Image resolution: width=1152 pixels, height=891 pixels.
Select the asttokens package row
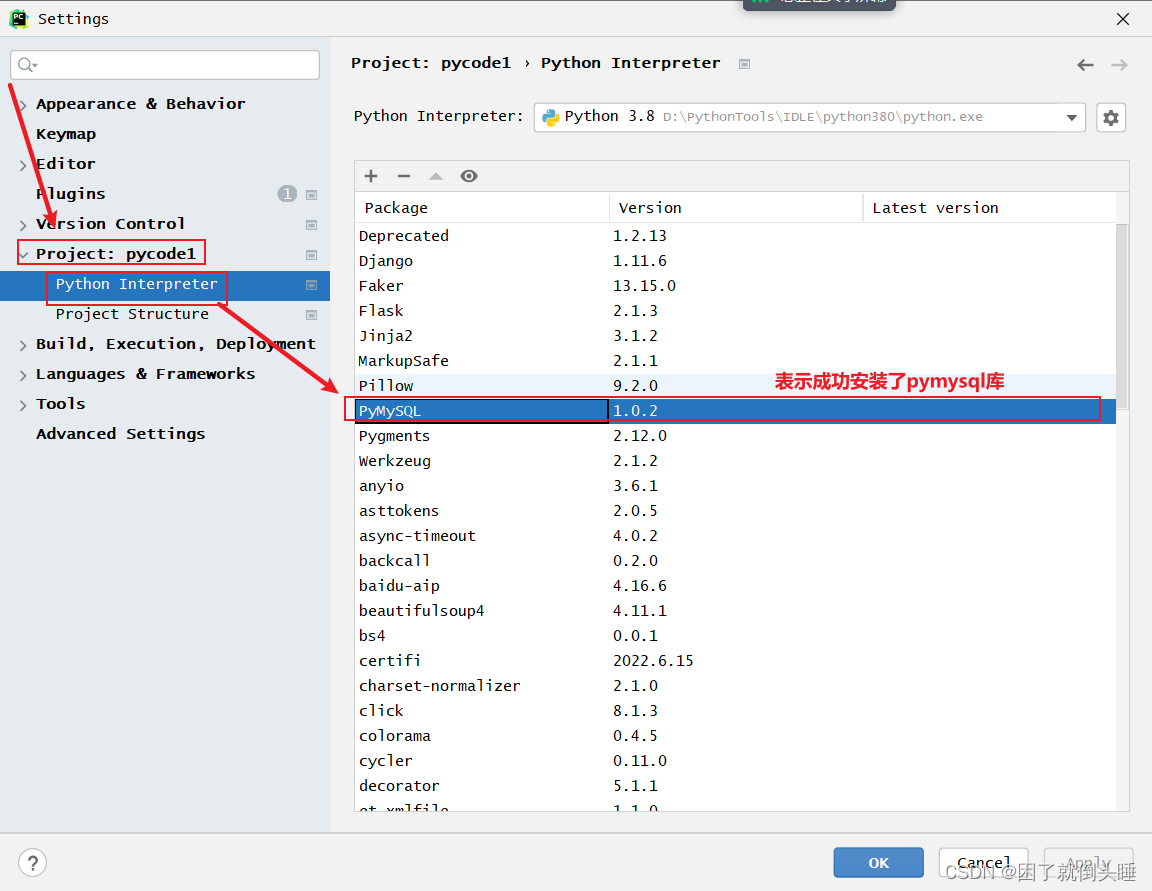(x=735, y=511)
